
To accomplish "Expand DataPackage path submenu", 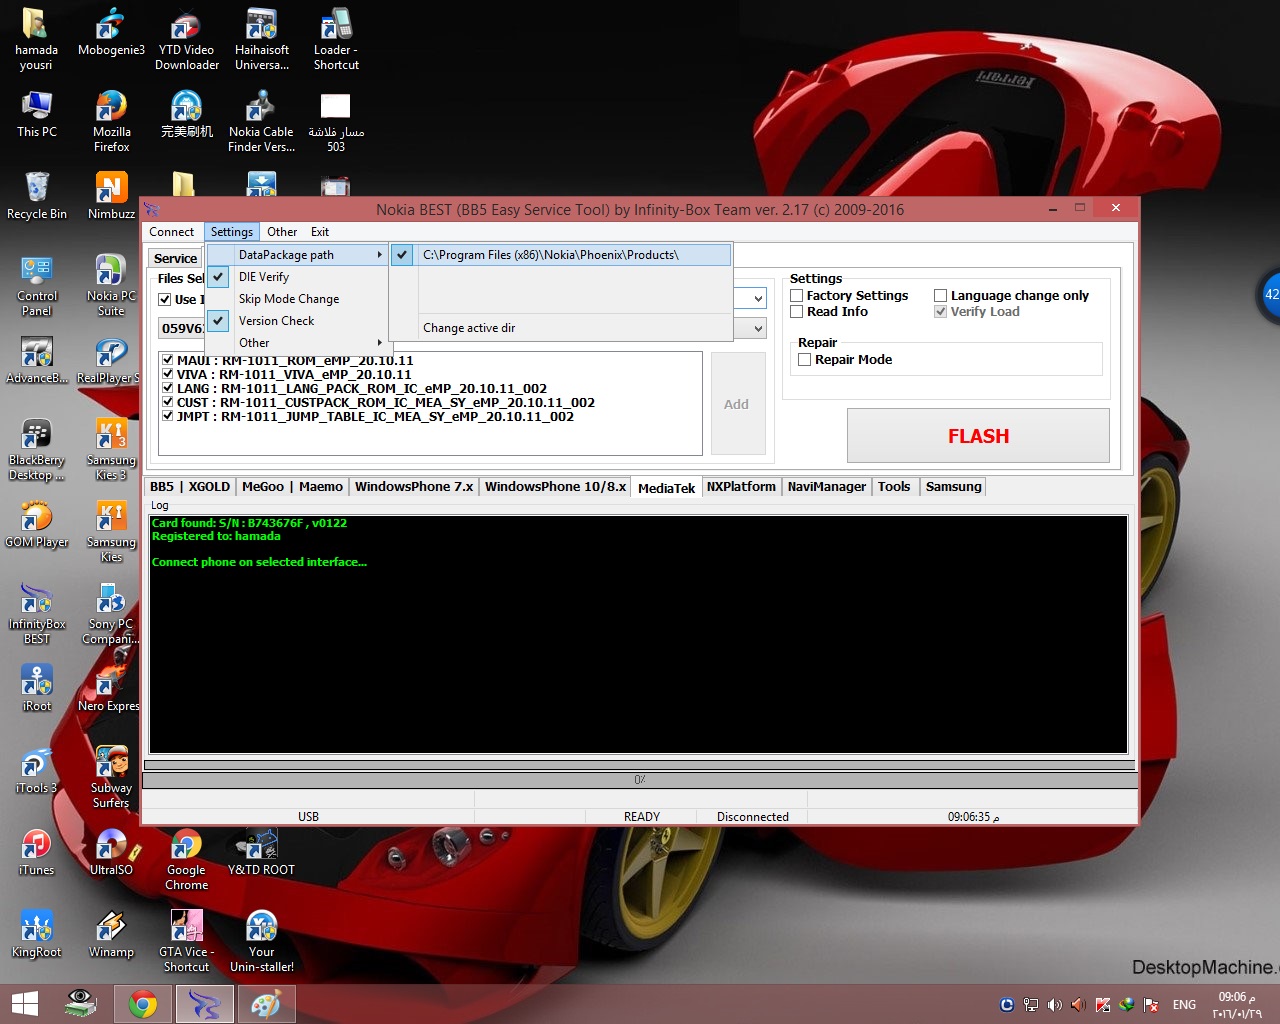I will pos(297,255).
